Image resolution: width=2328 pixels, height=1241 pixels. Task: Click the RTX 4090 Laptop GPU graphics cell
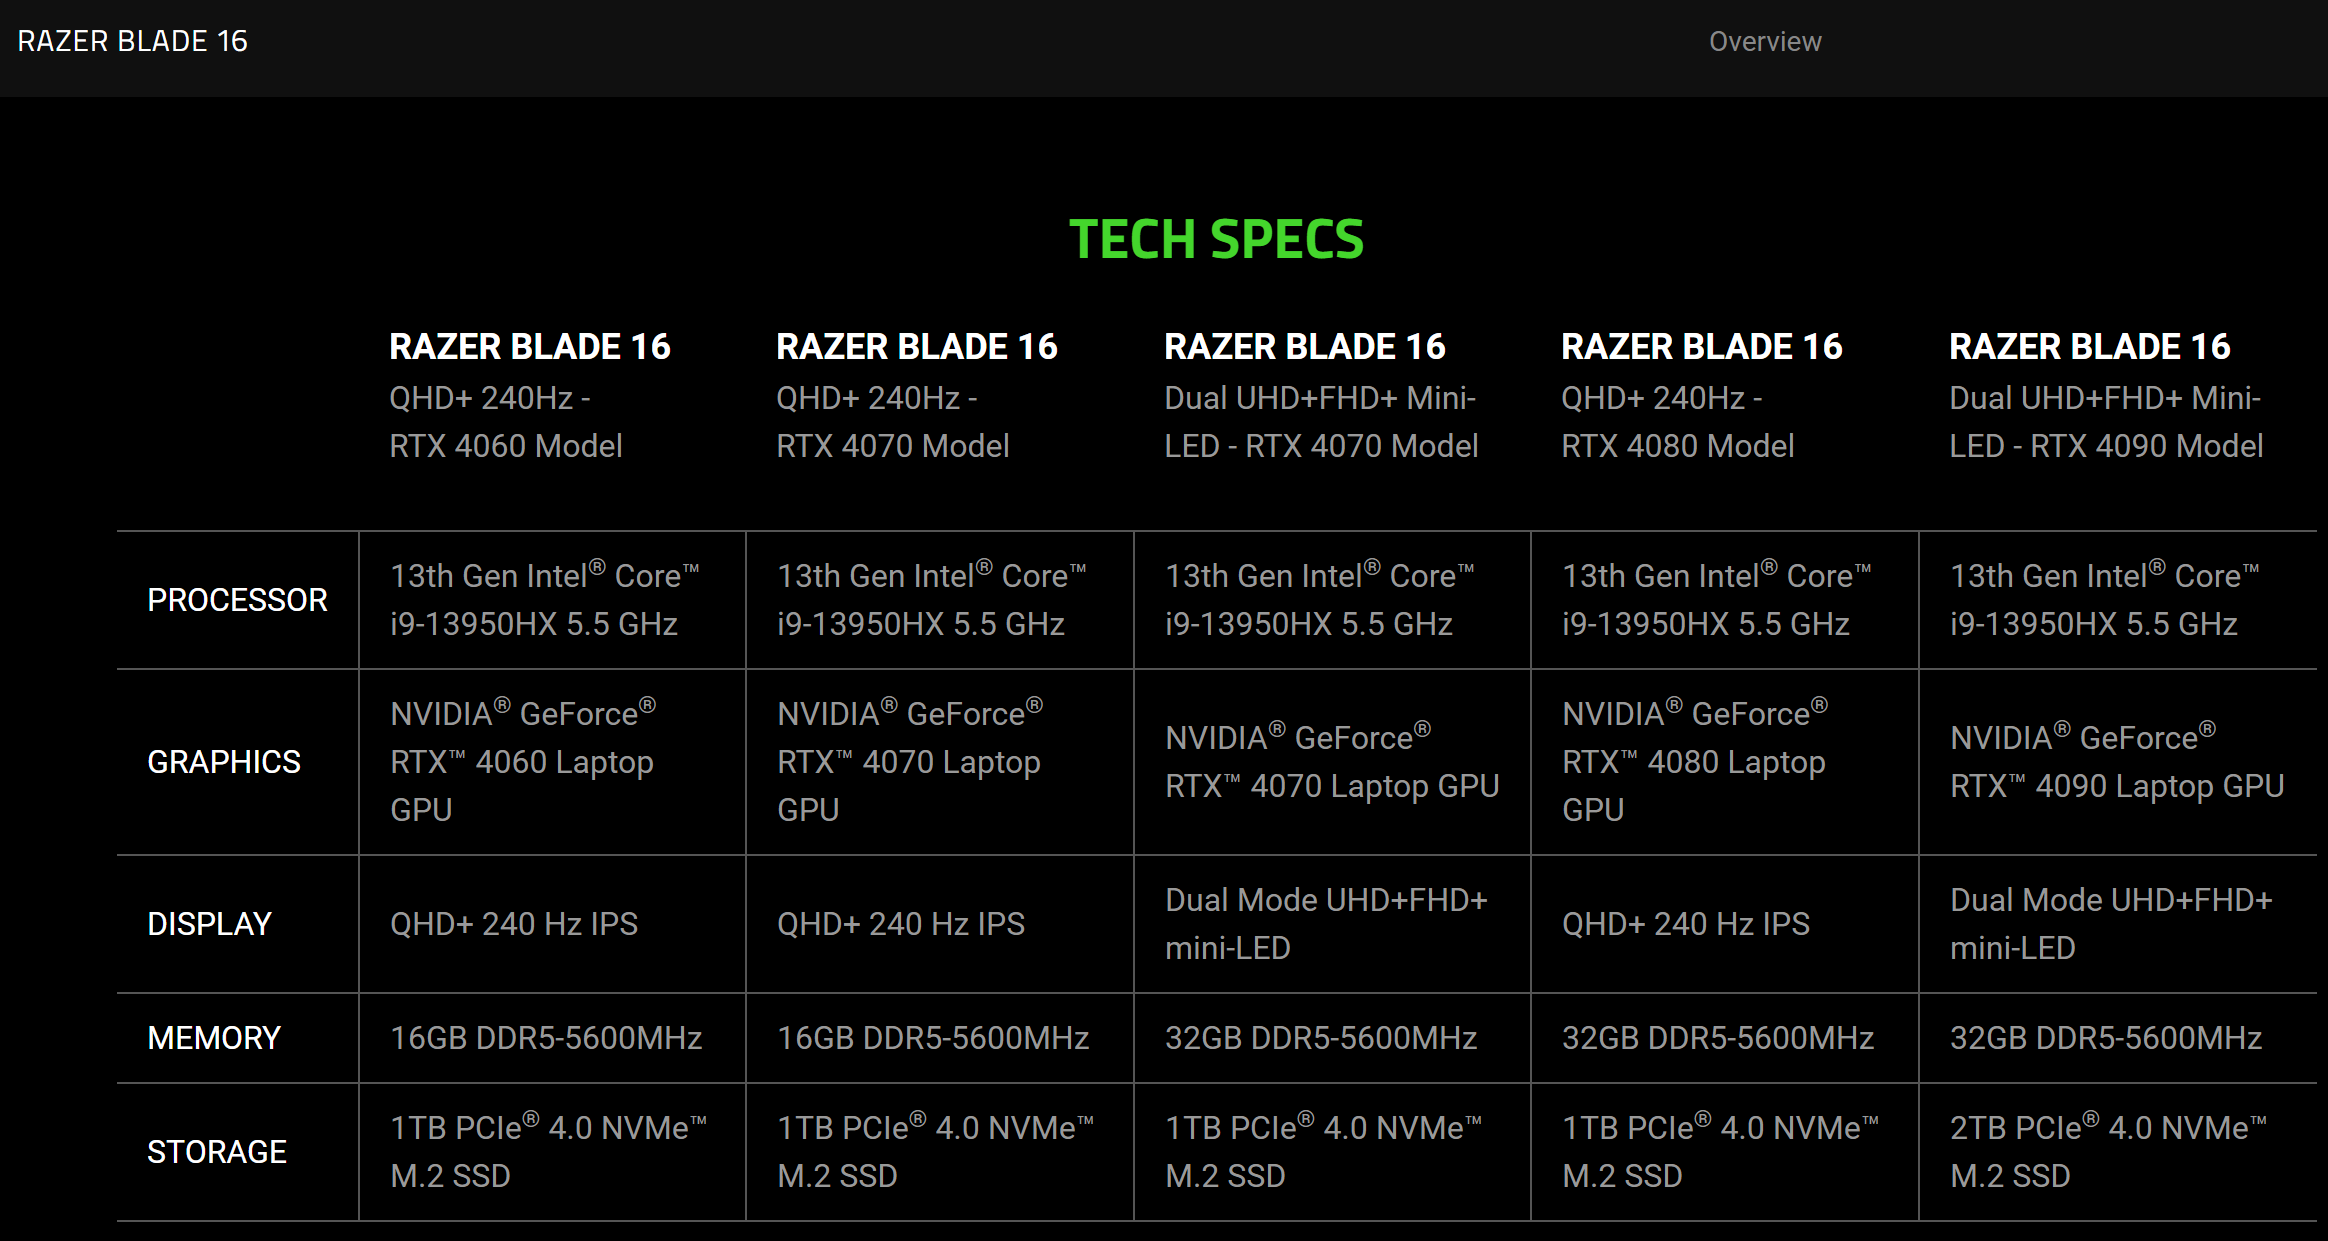click(2116, 762)
